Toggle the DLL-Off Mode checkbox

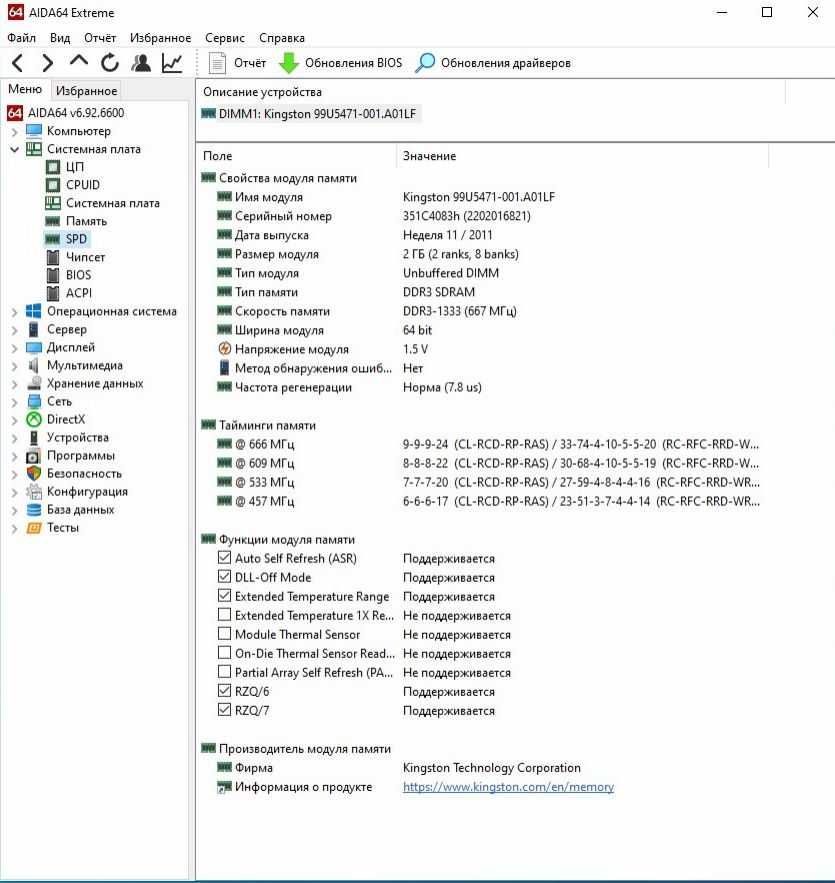tap(224, 577)
